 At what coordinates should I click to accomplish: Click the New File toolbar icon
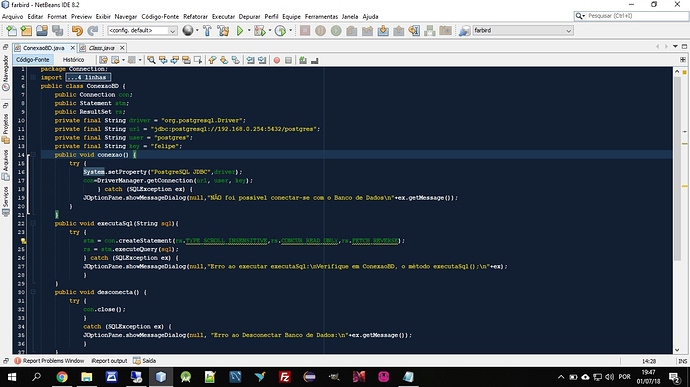[x=11, y=30]
